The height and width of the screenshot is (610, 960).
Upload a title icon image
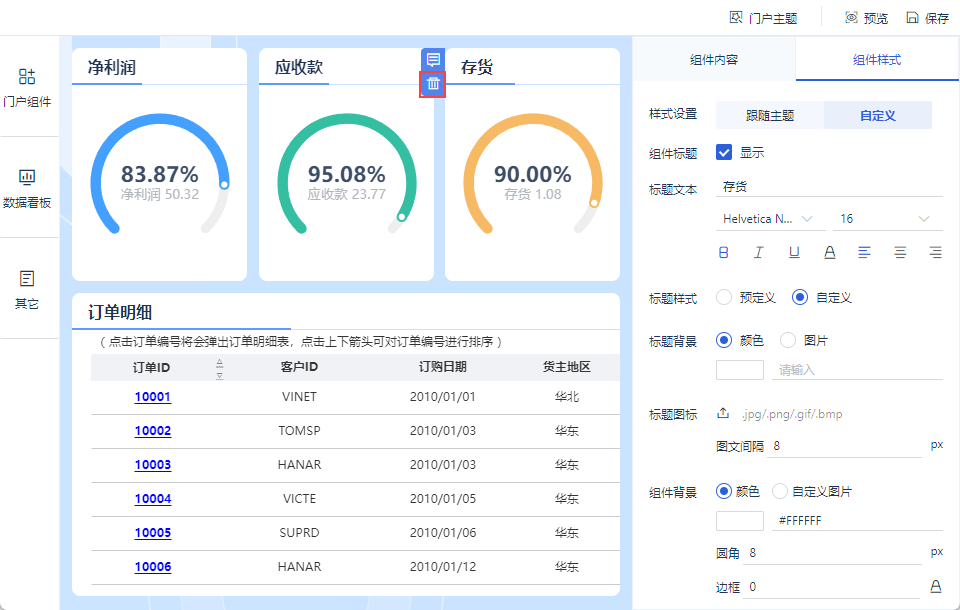724,414
